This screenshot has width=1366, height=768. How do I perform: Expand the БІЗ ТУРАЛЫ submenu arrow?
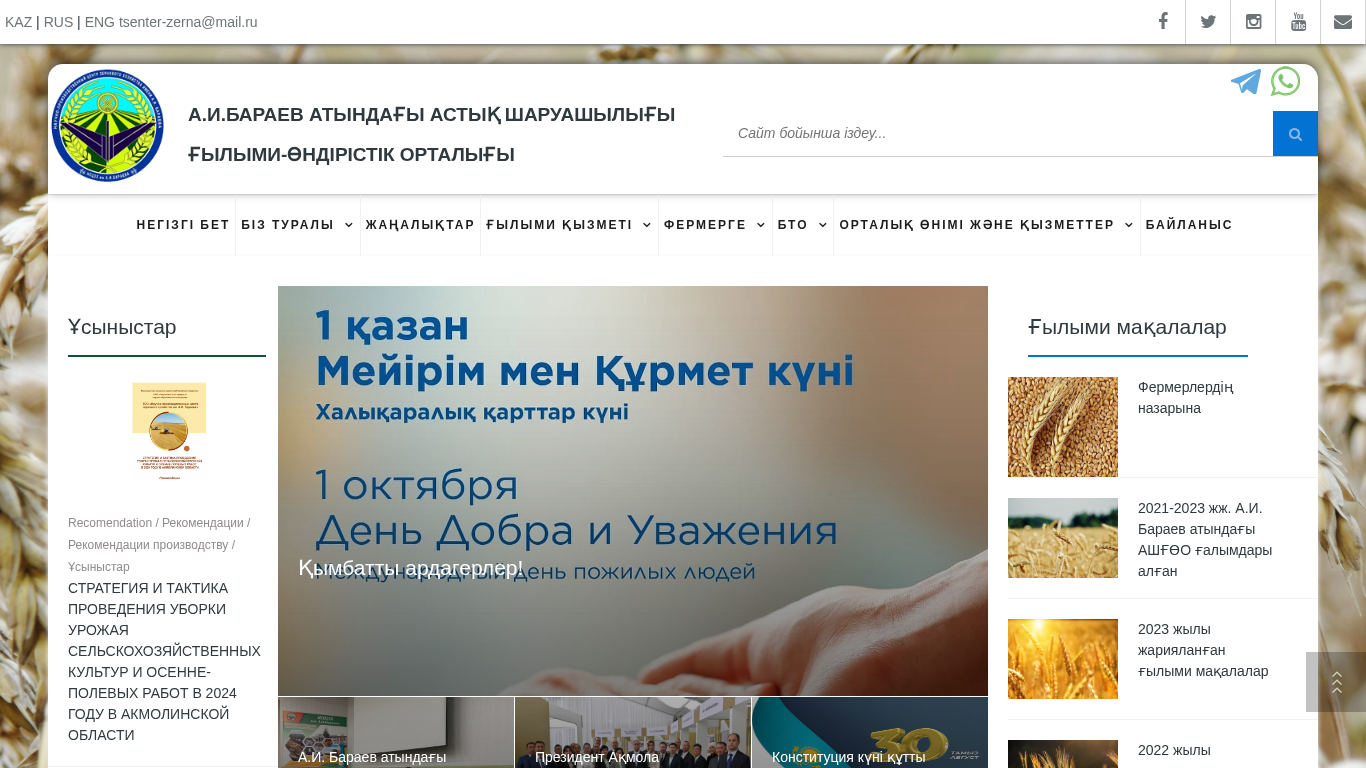point(349,225)
